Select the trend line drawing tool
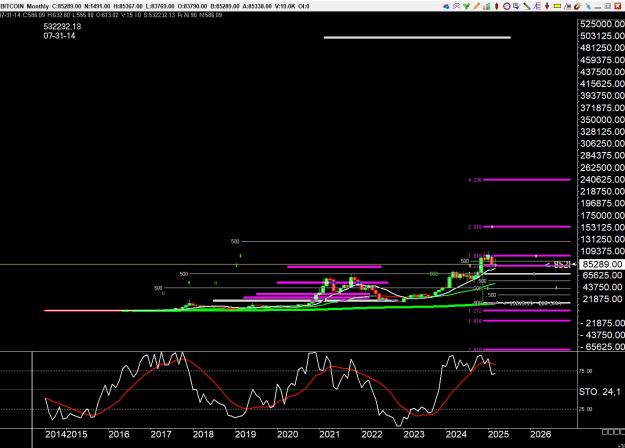This screenshot has width=625, height=448. coord(527,6)
